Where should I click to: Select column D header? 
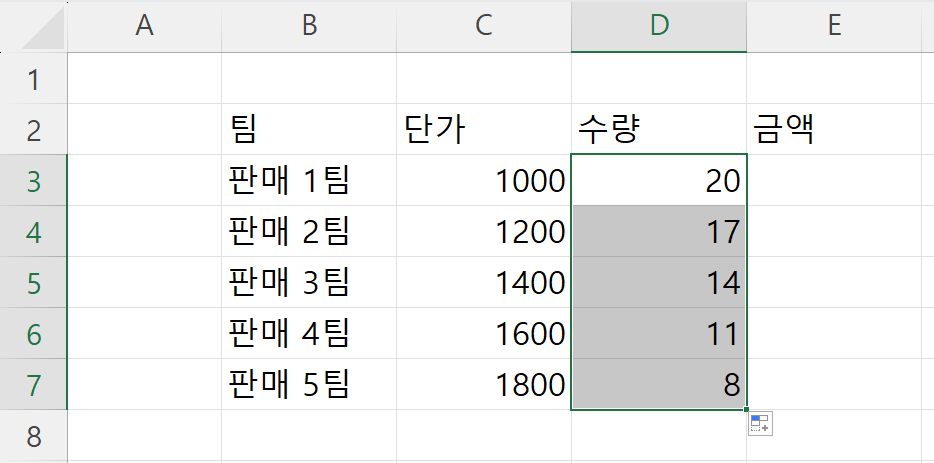(659, 26)
